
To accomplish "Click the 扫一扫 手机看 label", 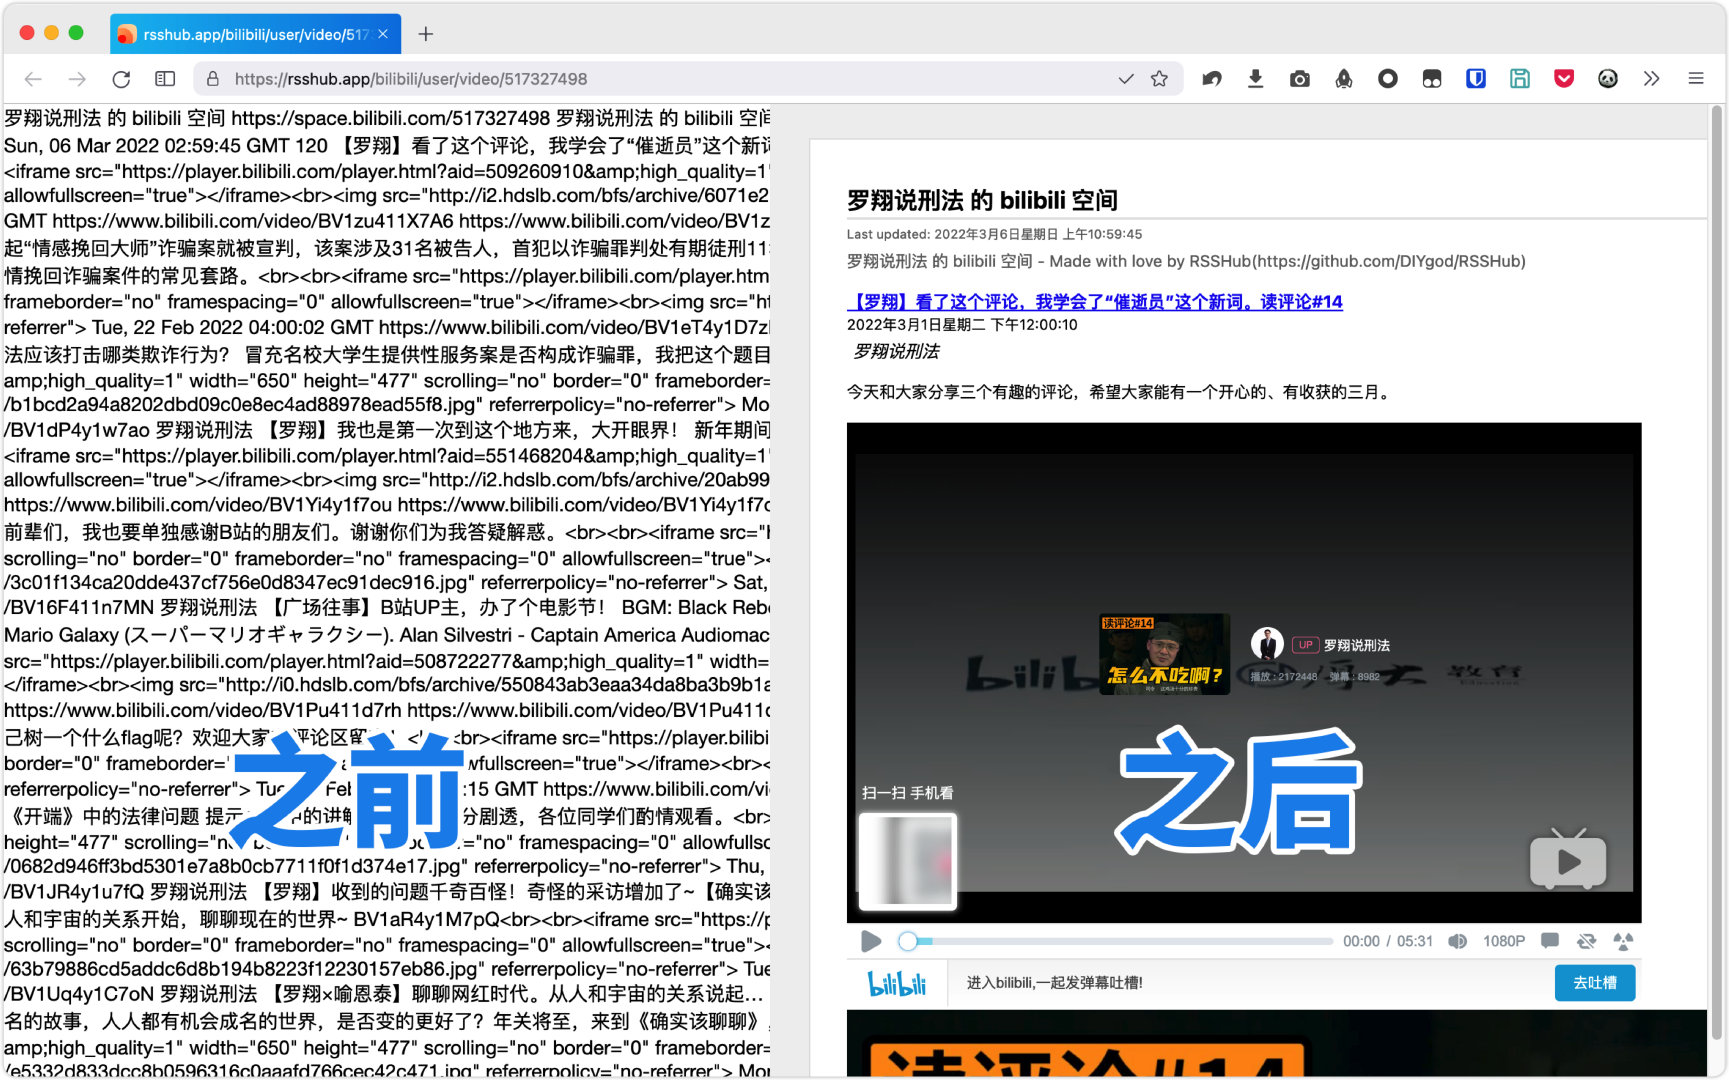I will (907, 792).
